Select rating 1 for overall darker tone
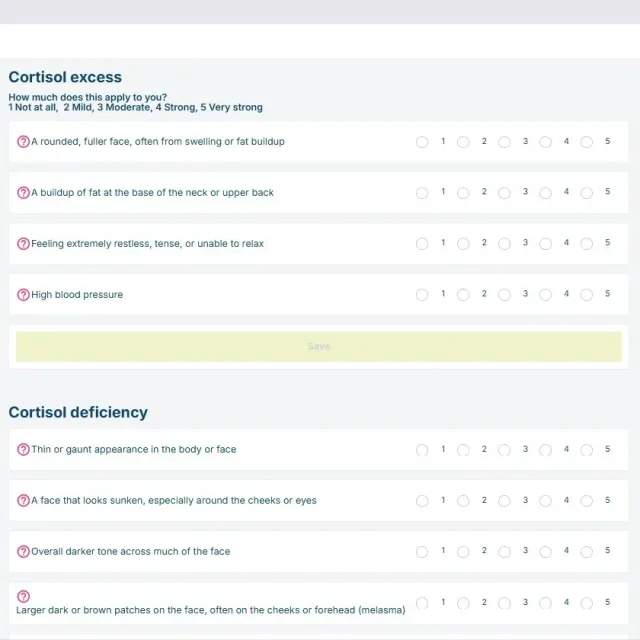Image resolution: width=640 pixels, height=640 pixels. (x=422, y=552)
